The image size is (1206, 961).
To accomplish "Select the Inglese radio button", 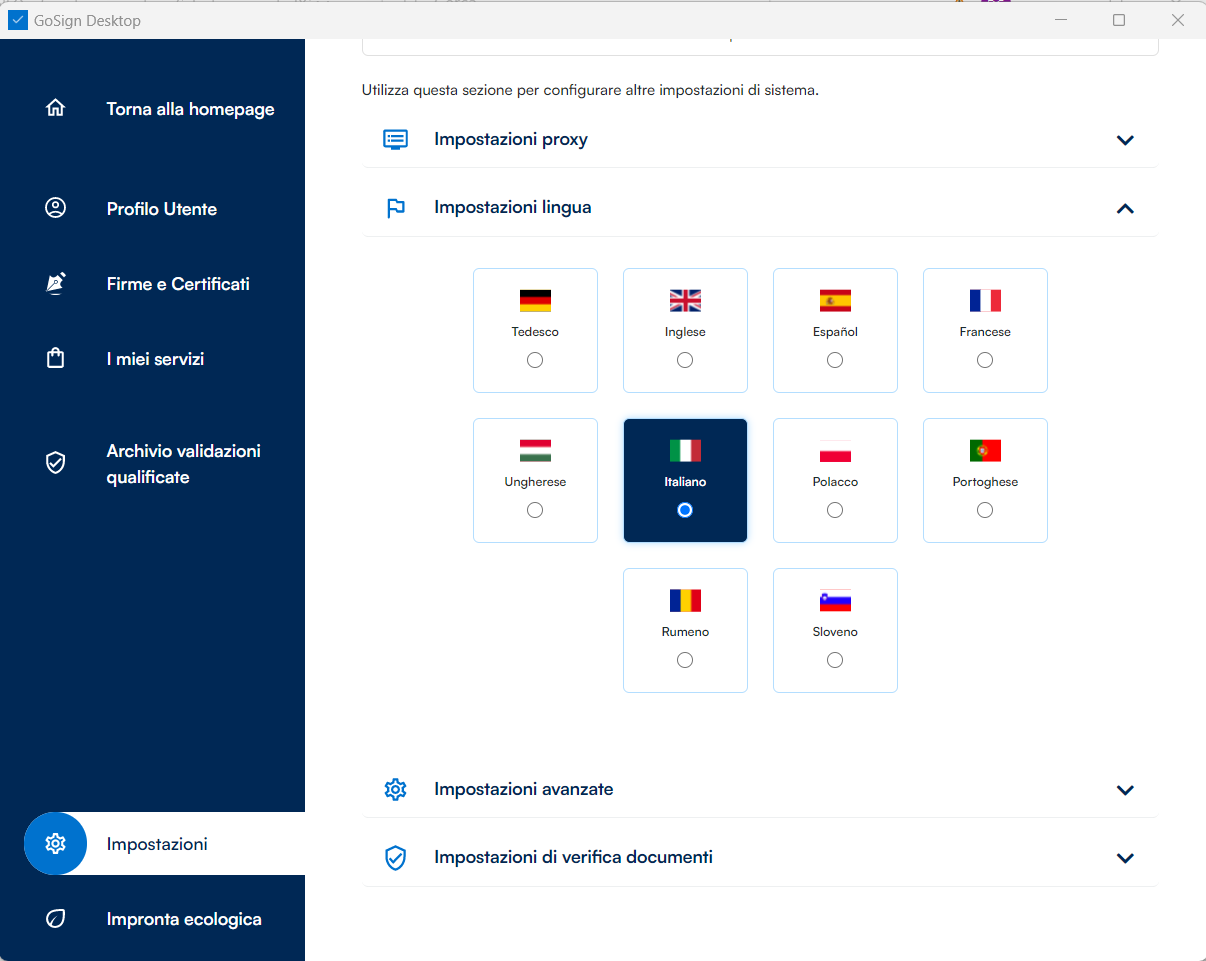I will (x=685, y=360).
